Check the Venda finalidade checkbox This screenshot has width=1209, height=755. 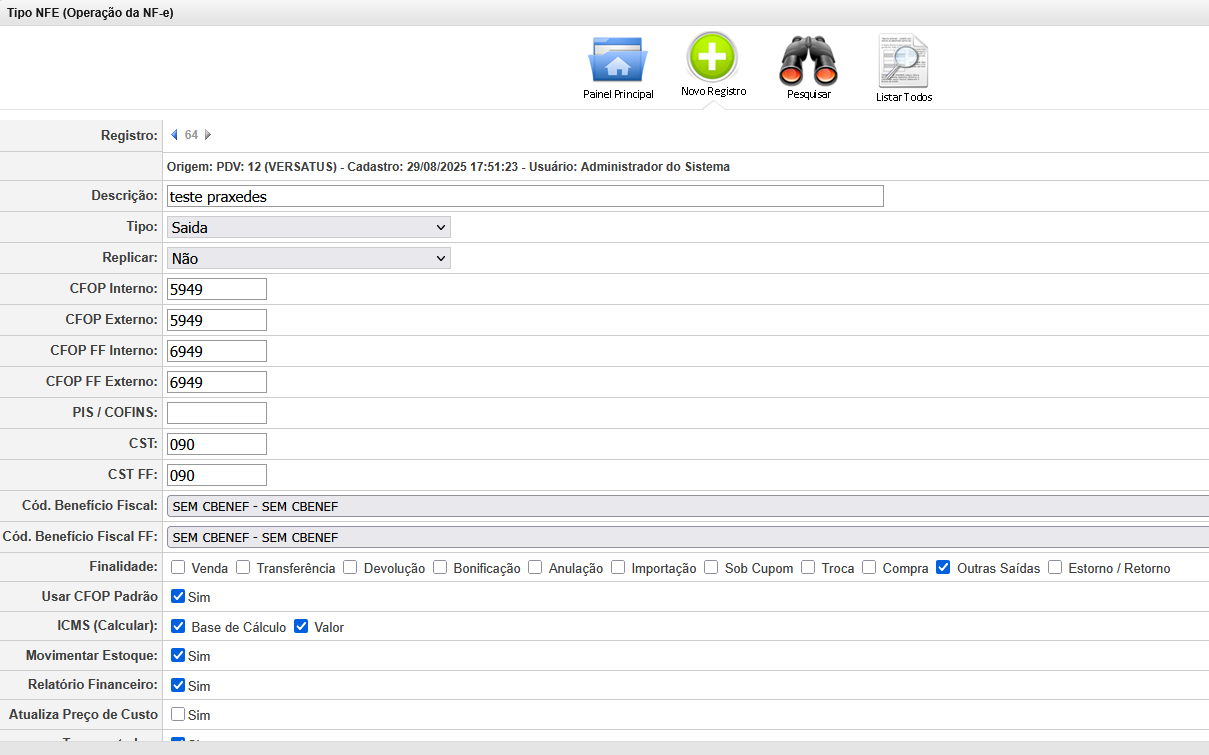(178, 568)
